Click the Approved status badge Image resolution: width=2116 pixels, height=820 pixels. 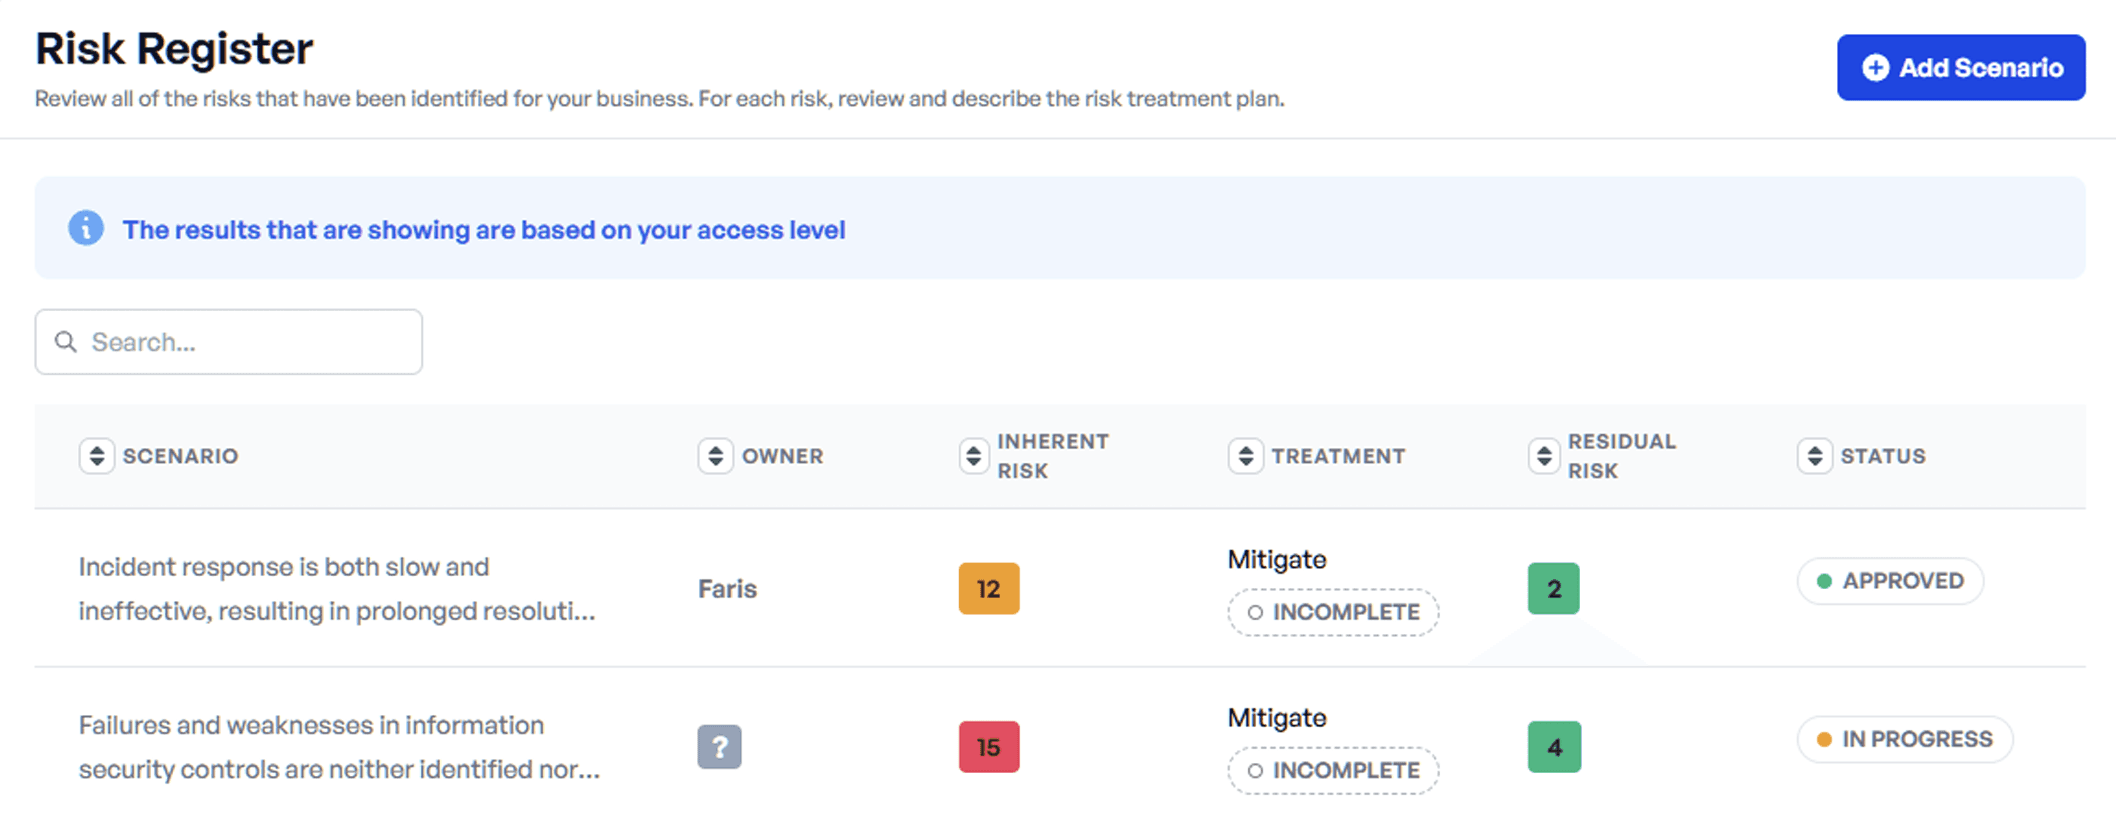(x=1889, y=581)
